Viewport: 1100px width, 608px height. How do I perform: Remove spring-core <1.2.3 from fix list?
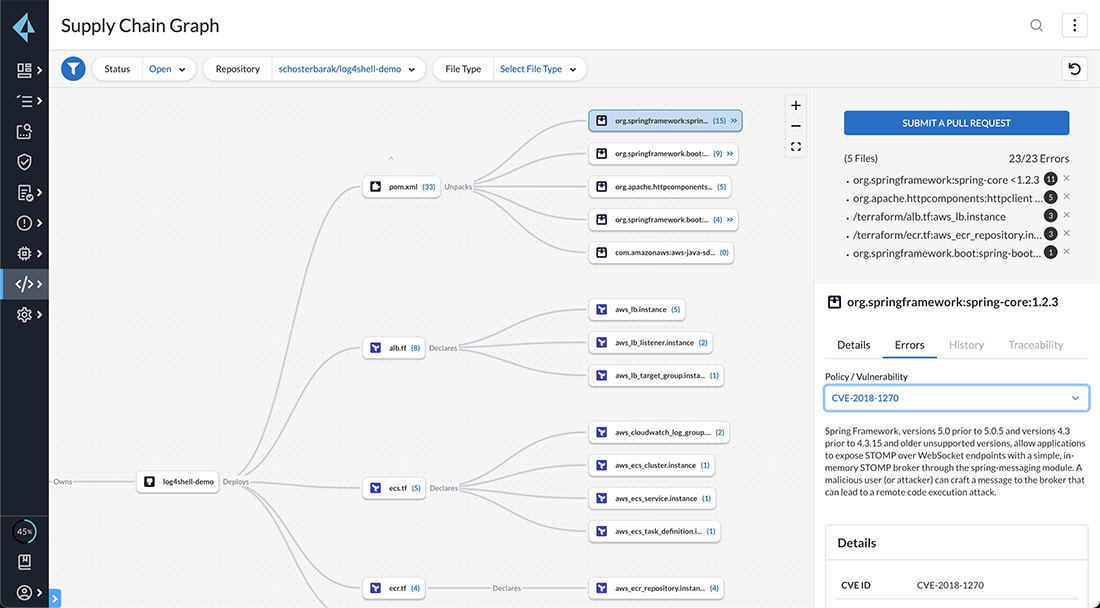click(1067, 179)
